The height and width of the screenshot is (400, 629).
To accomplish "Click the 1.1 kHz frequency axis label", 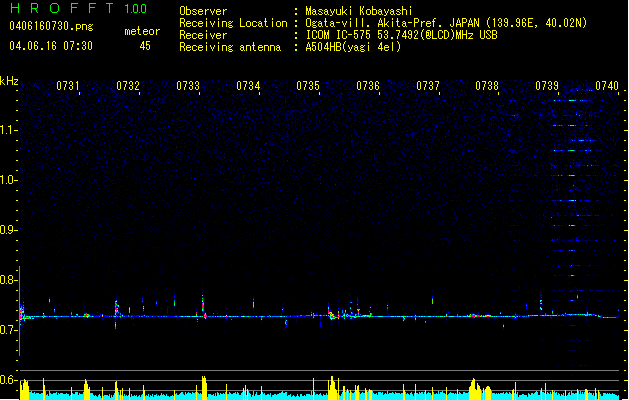I will click(x=8, y=130).
